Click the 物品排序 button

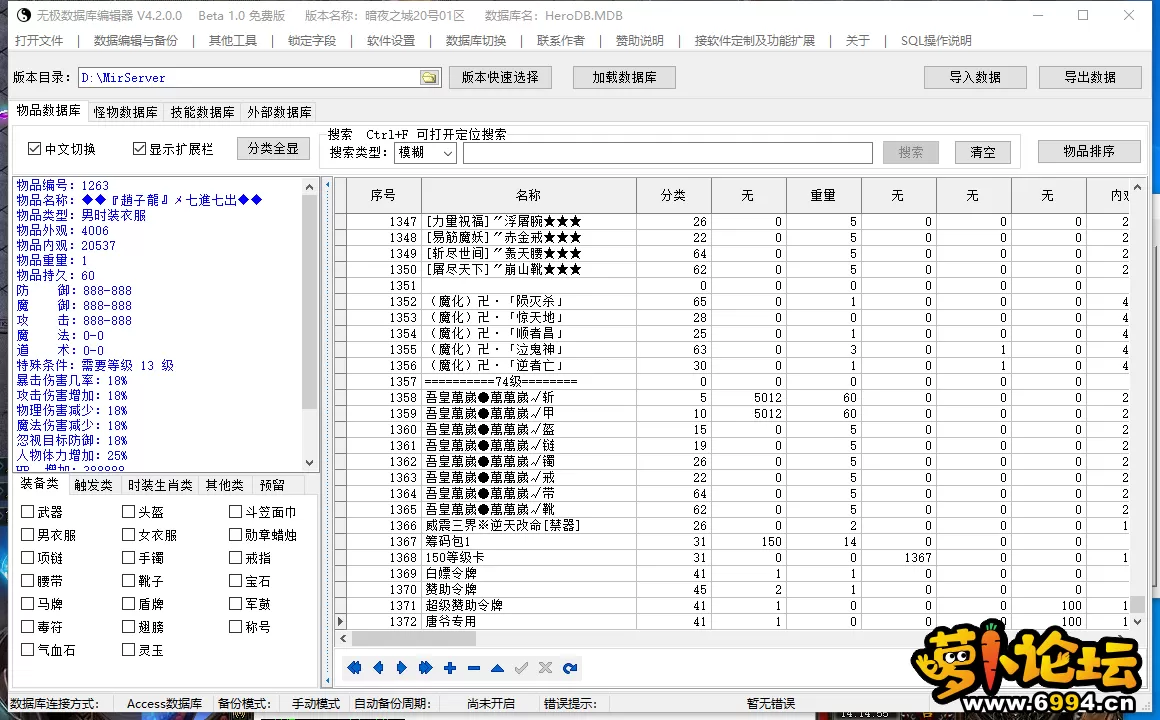tap(1089, 151)
